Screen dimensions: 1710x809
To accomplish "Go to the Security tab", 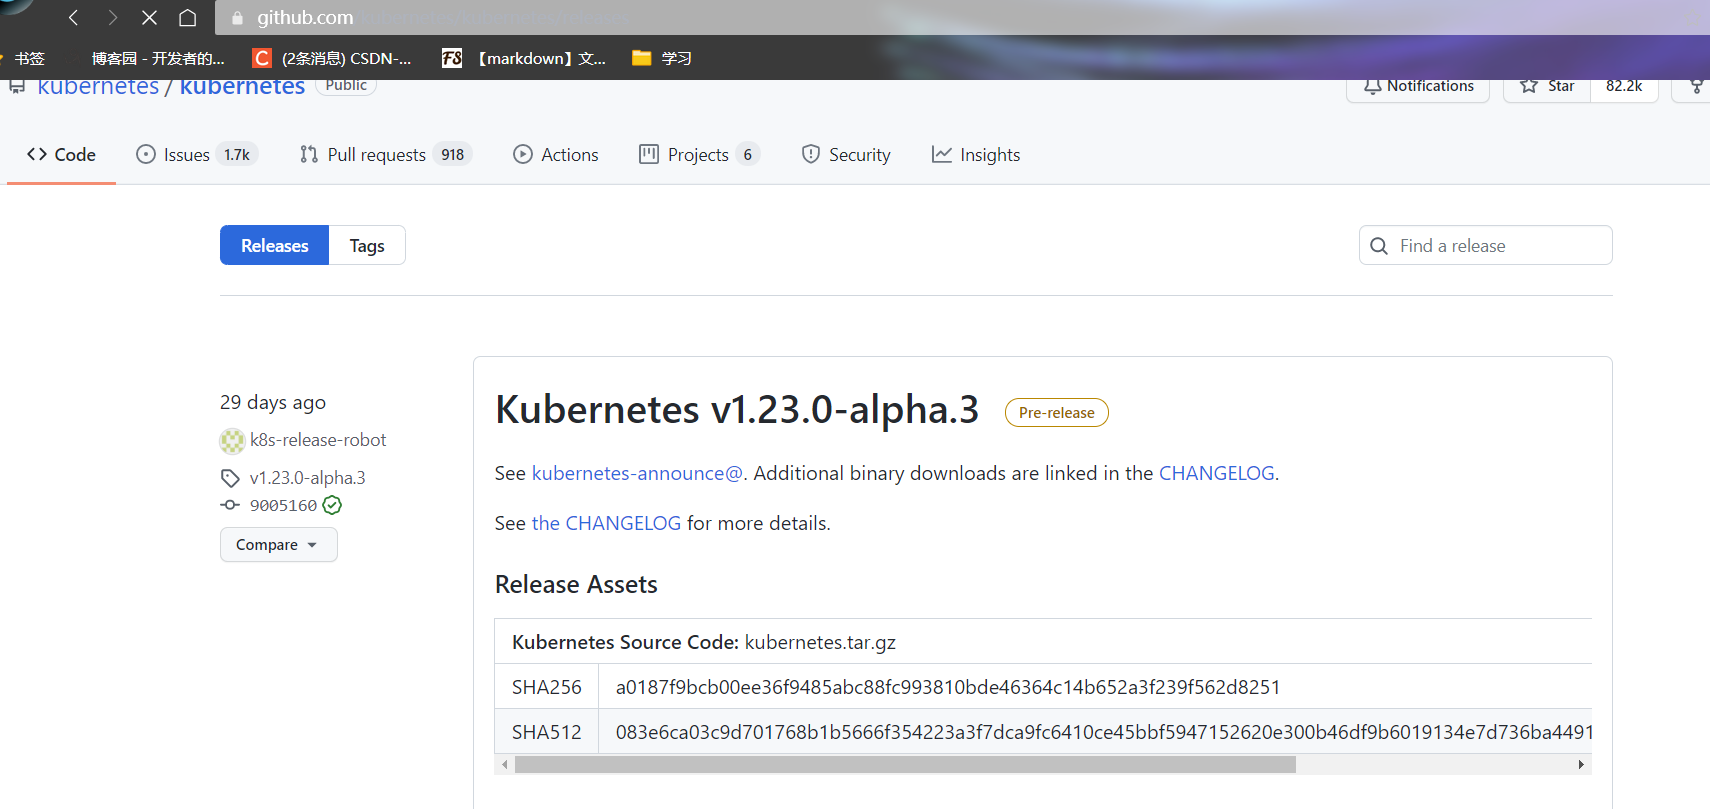I will click(x=846, y=154).
